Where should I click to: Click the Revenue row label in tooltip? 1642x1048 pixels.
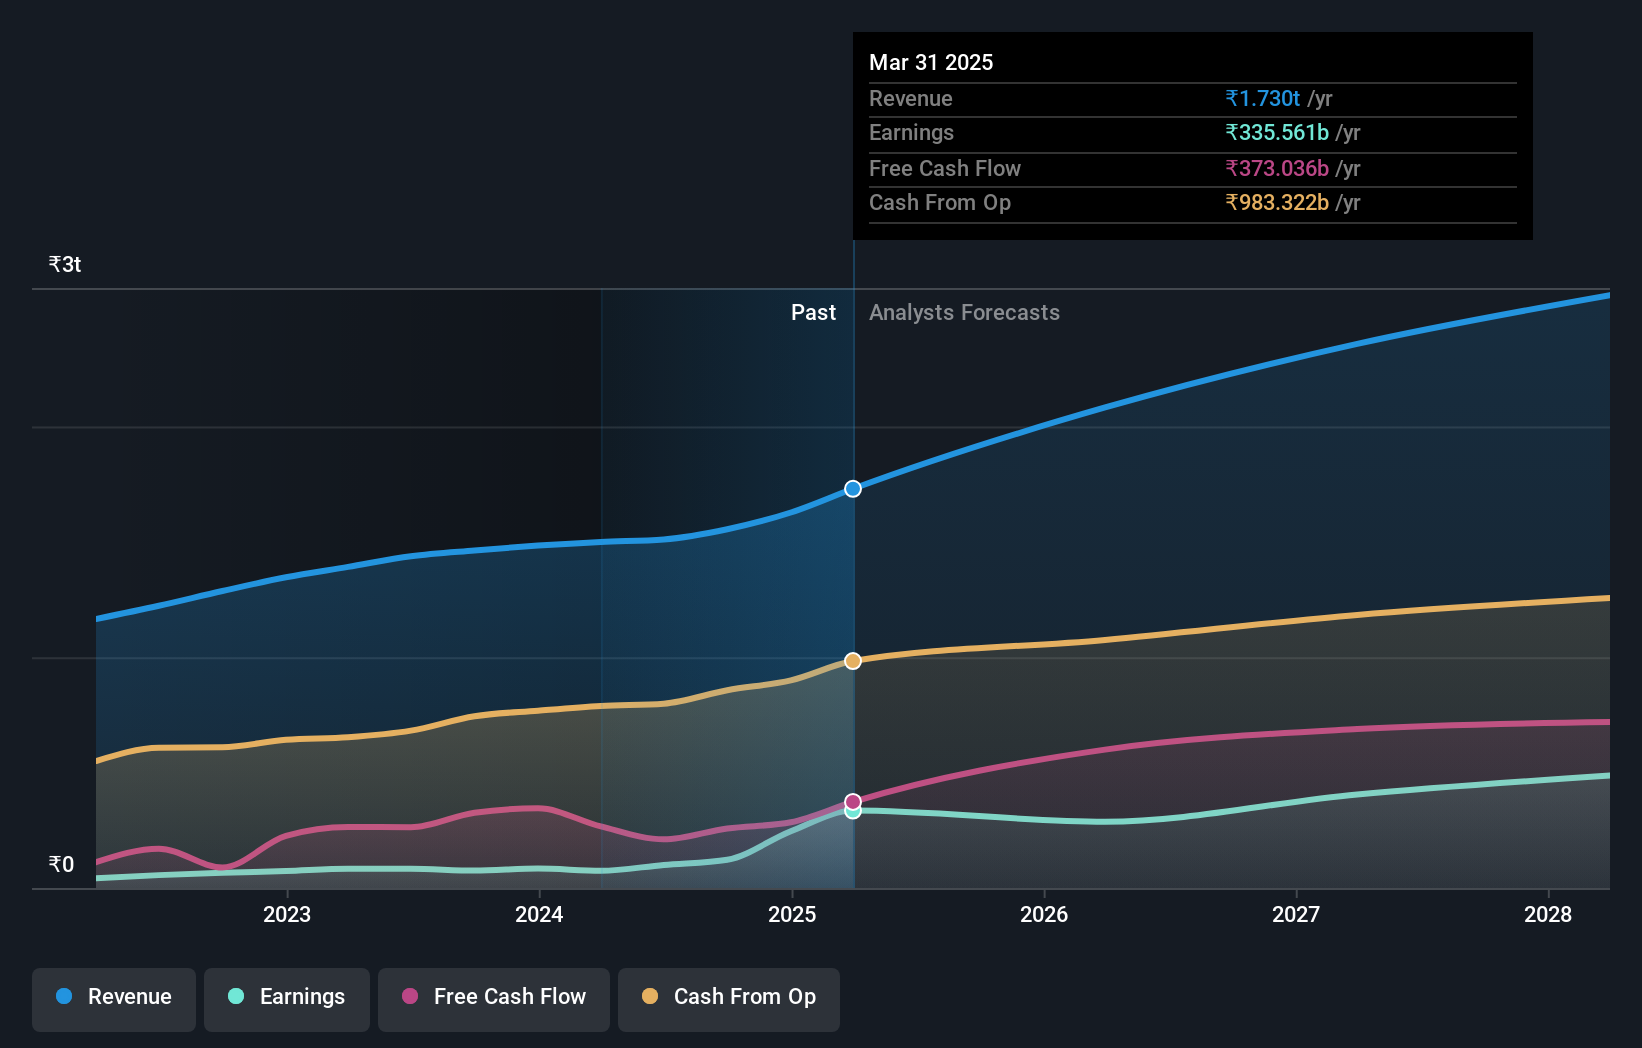tap(911, 98)
